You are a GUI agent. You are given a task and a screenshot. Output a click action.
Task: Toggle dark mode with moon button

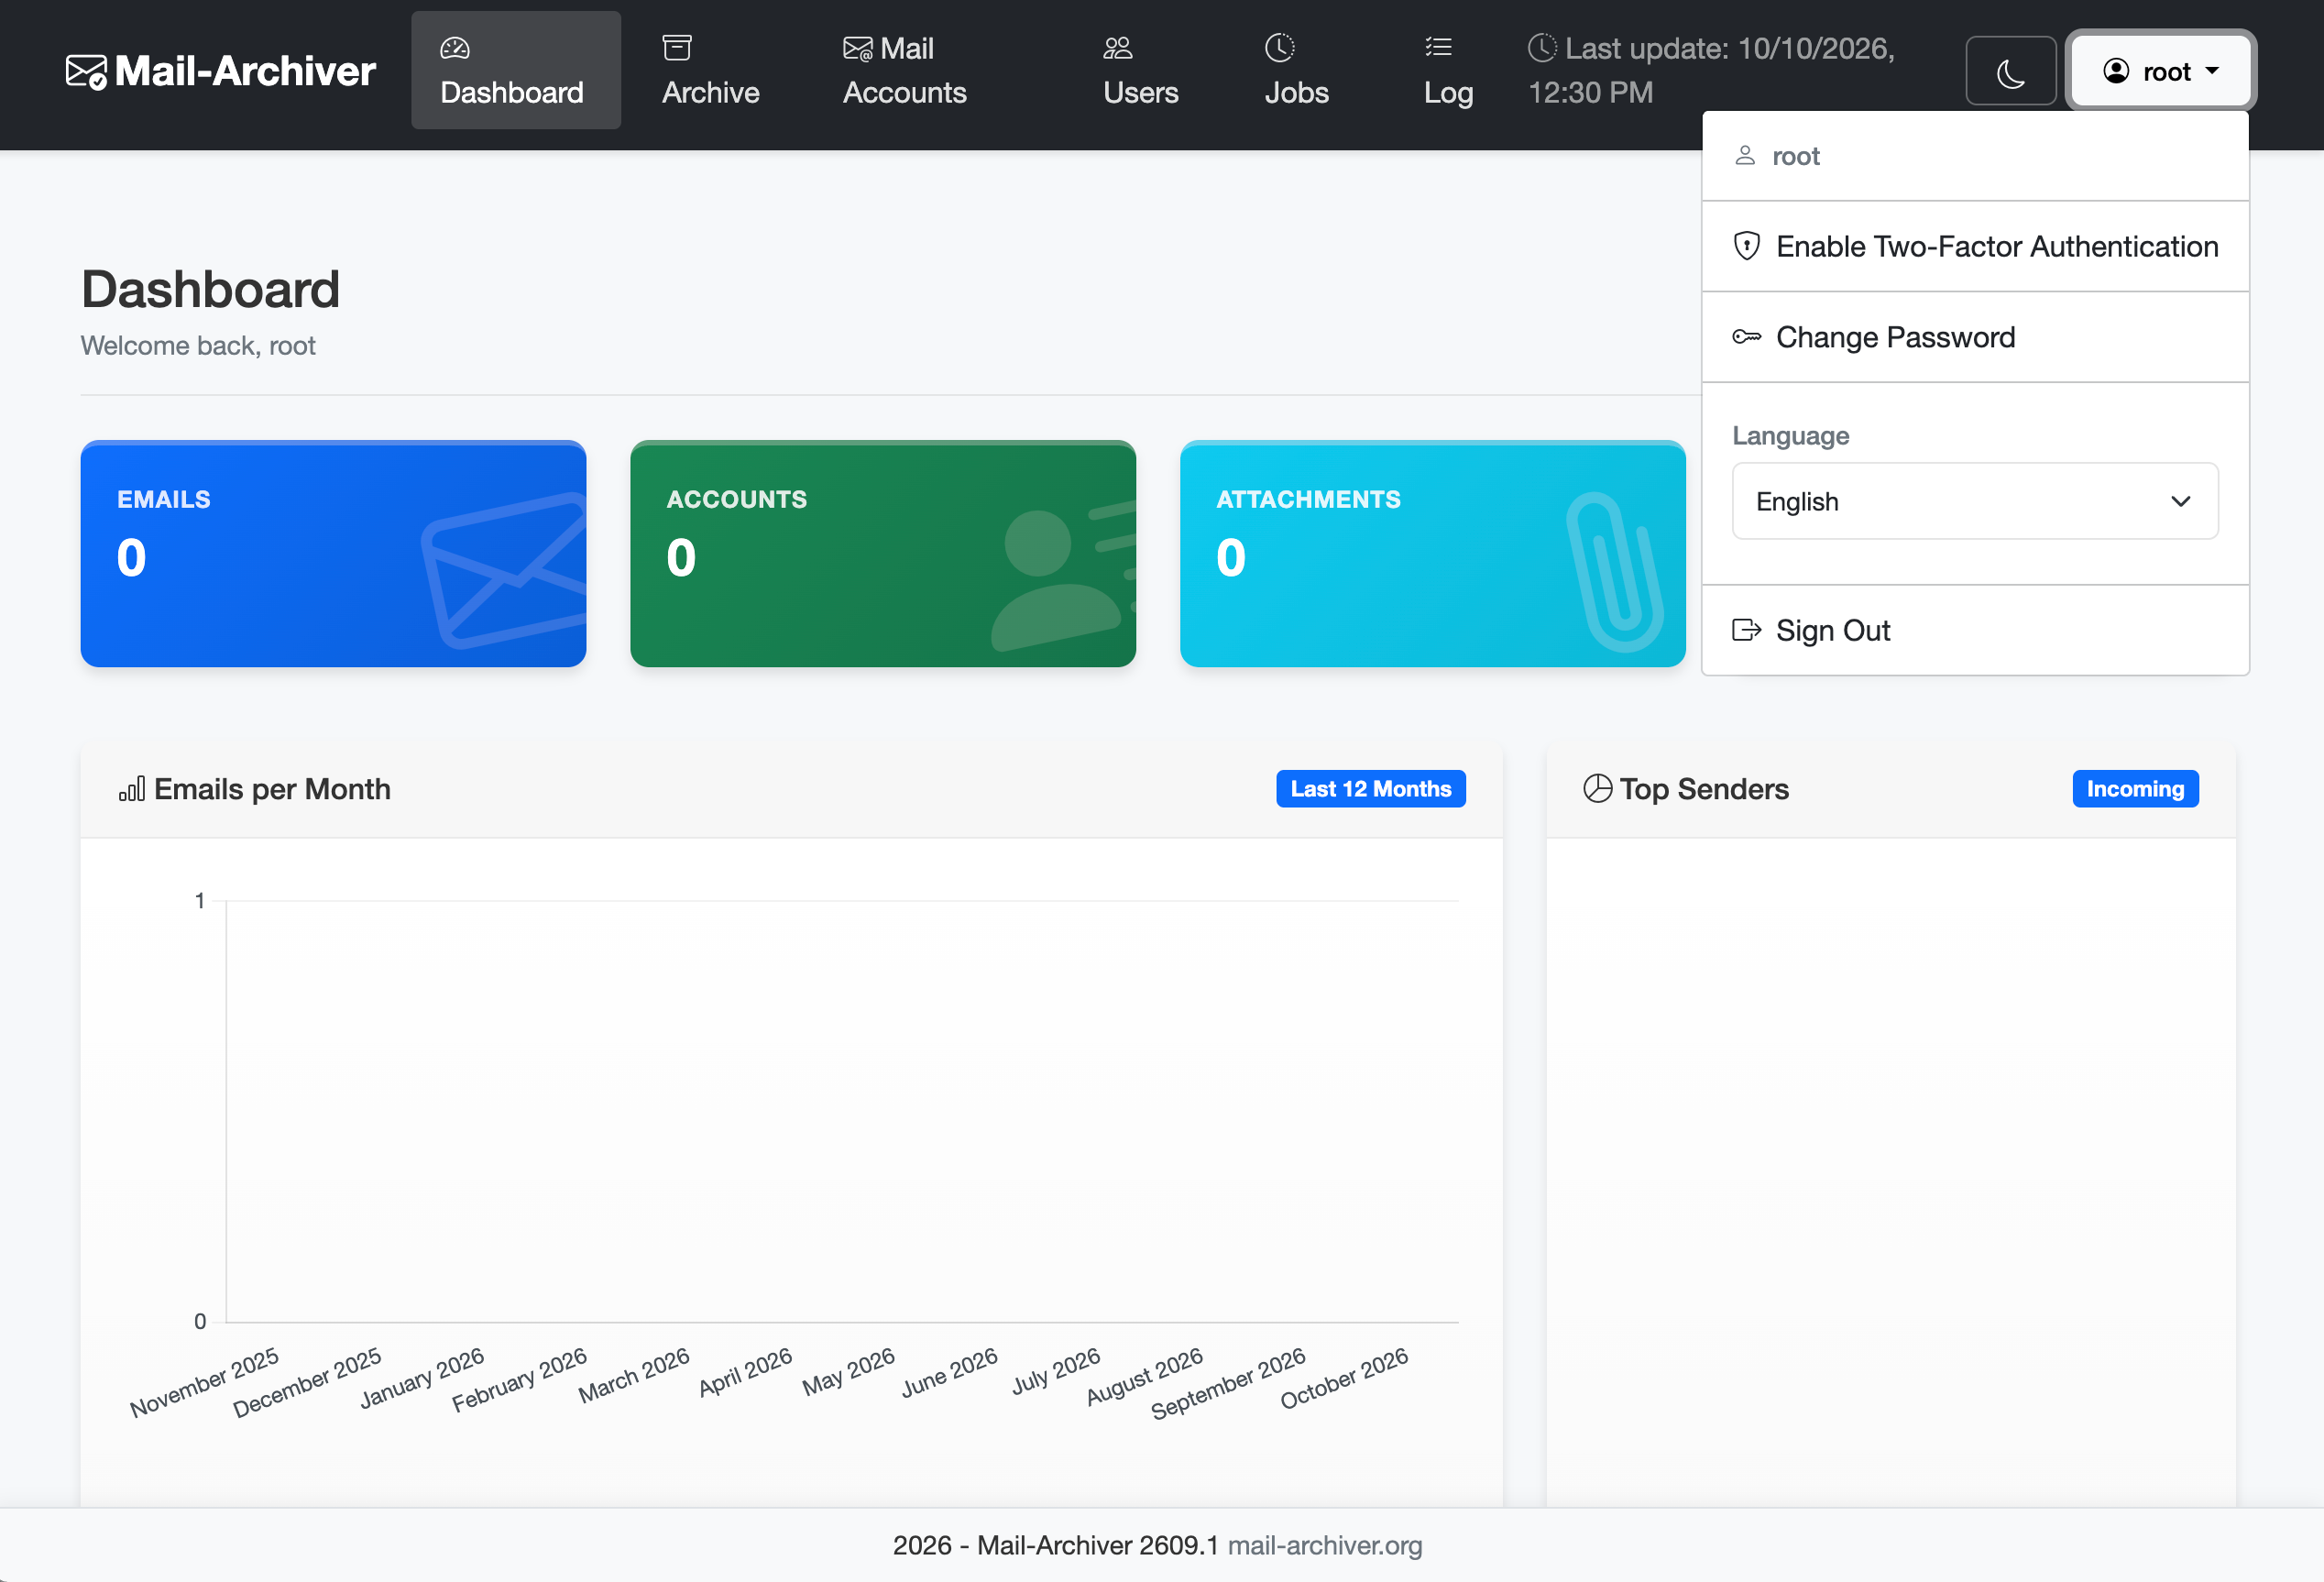click(x=2011, y=71)
